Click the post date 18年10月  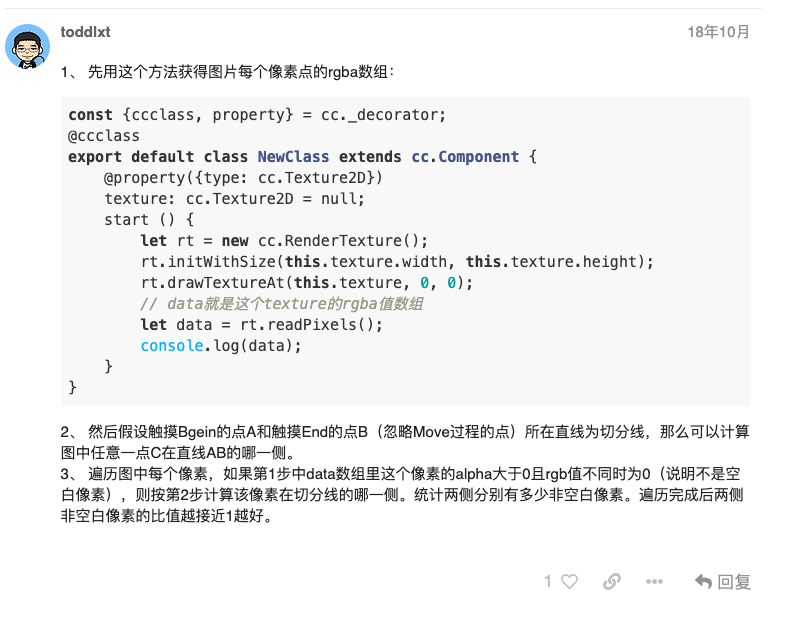tap(718, 32)
